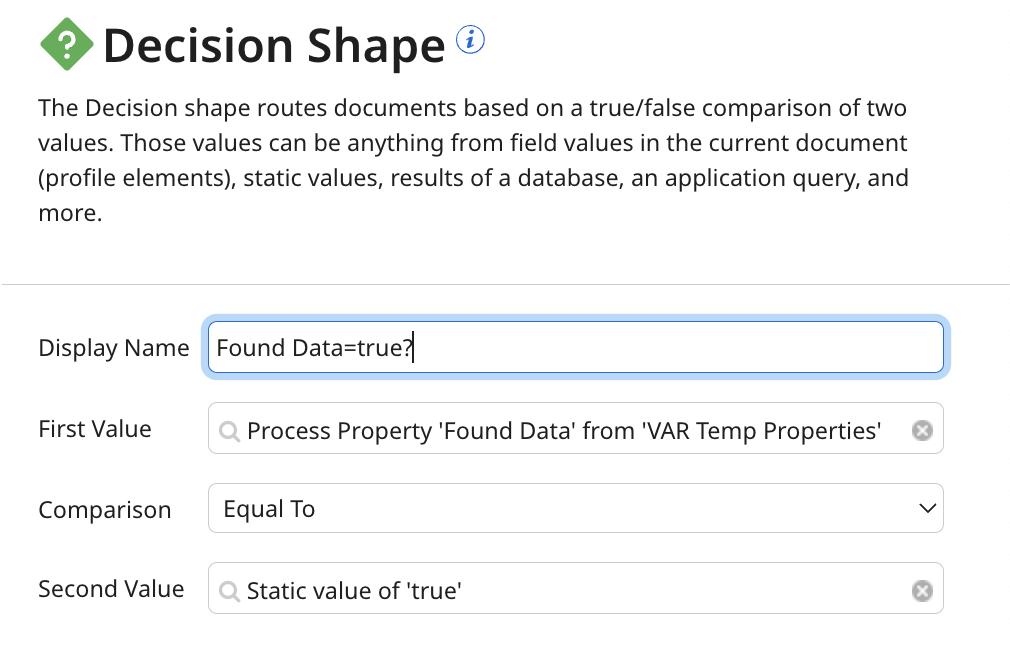Click the horizontal divider below the description
The height and width of the screenshot is (654, 1010).
pos(505,285)
